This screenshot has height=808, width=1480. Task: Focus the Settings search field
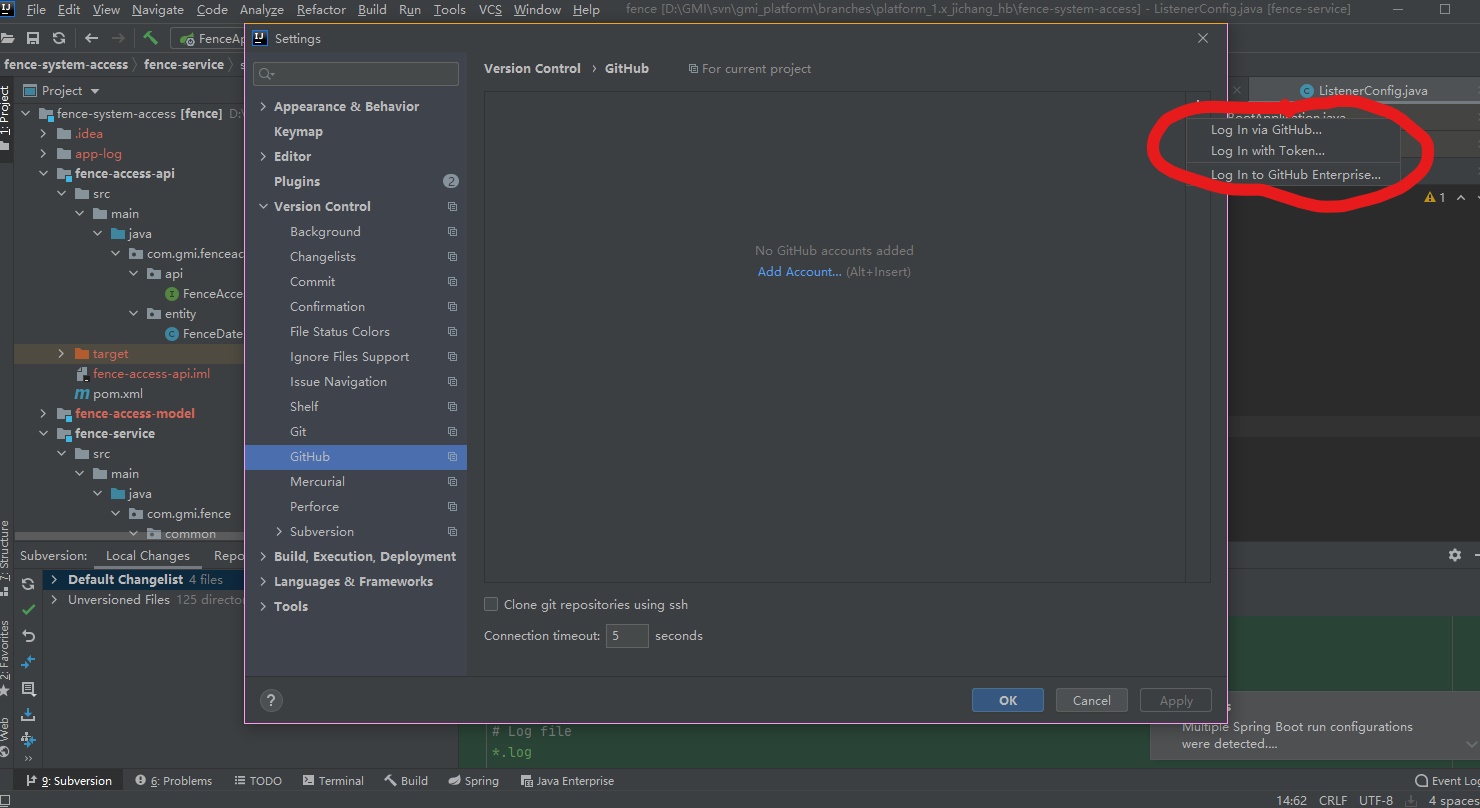(356, 73)
